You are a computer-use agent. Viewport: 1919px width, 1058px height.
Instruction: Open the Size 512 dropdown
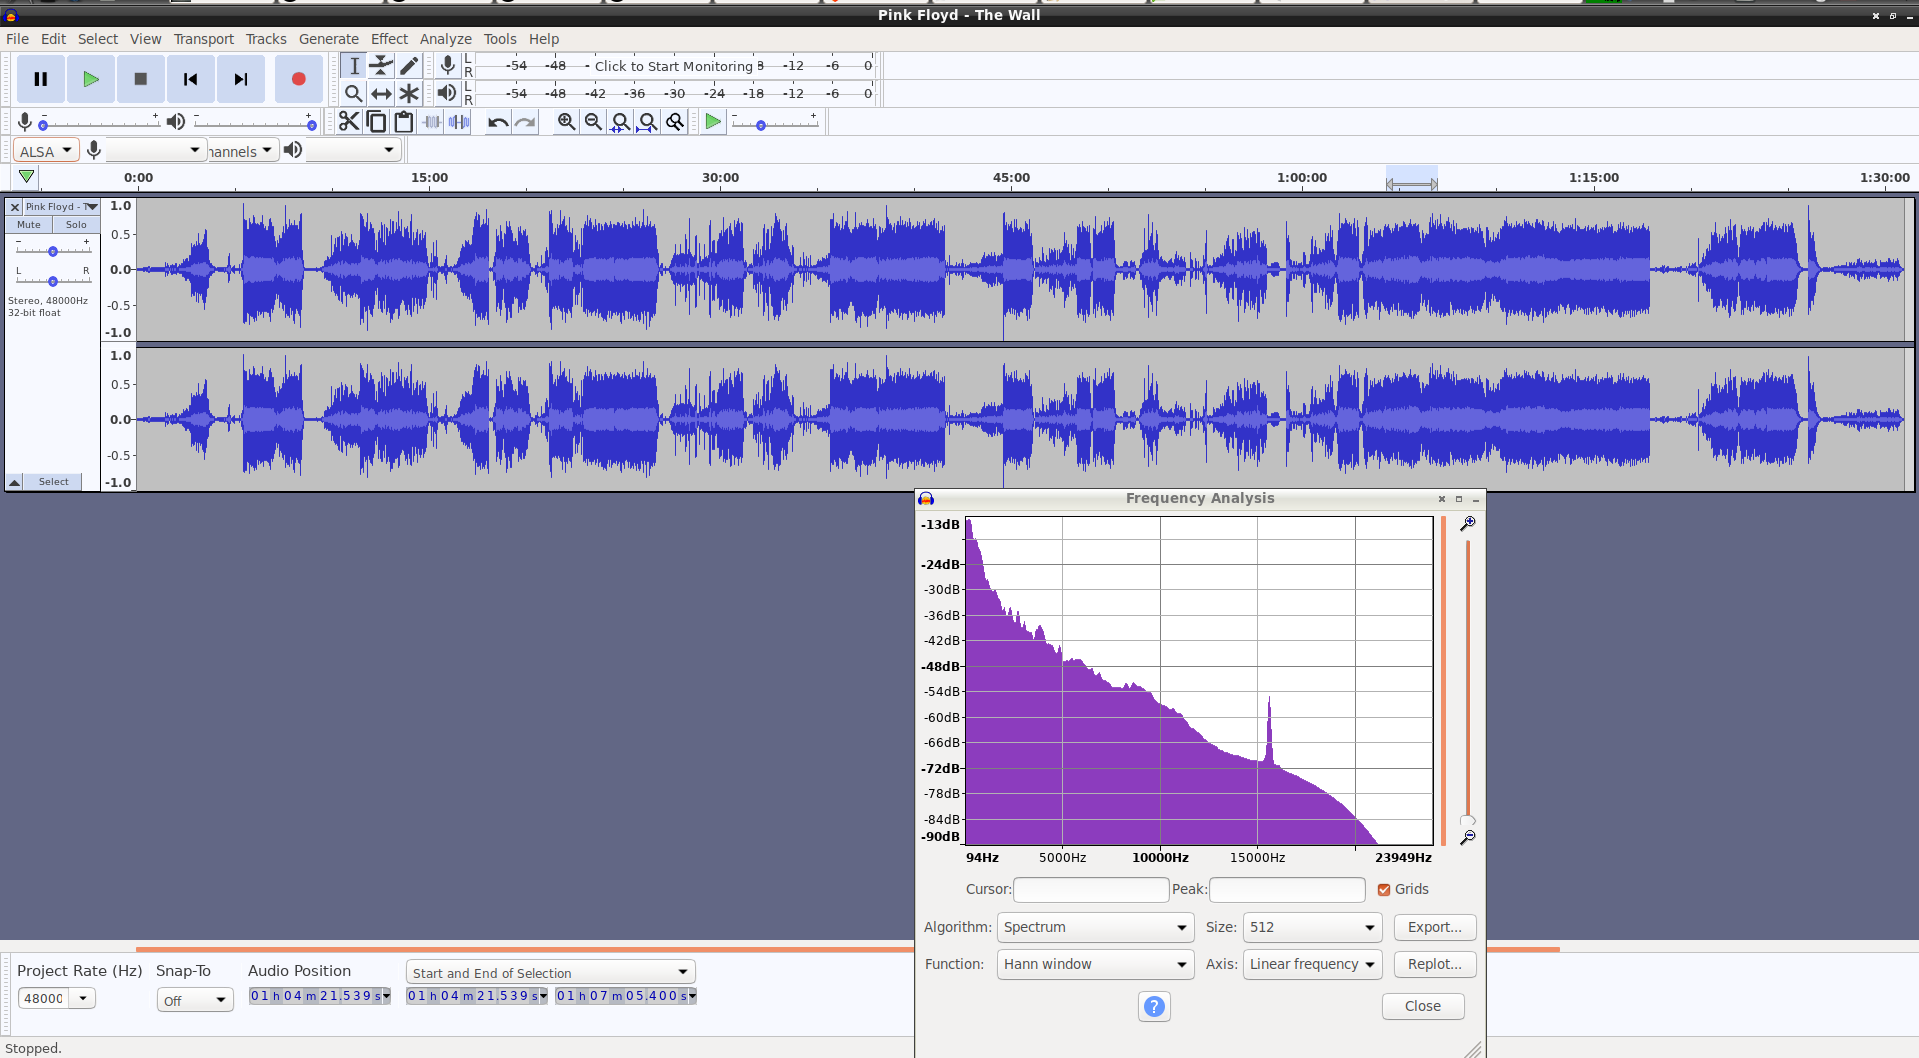(1312, 927)
